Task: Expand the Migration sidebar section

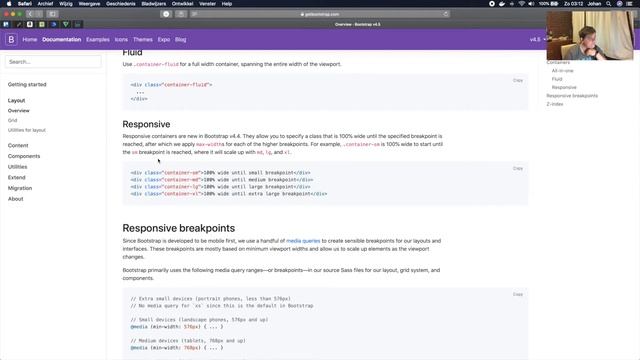Action: [x=20, y=188]
